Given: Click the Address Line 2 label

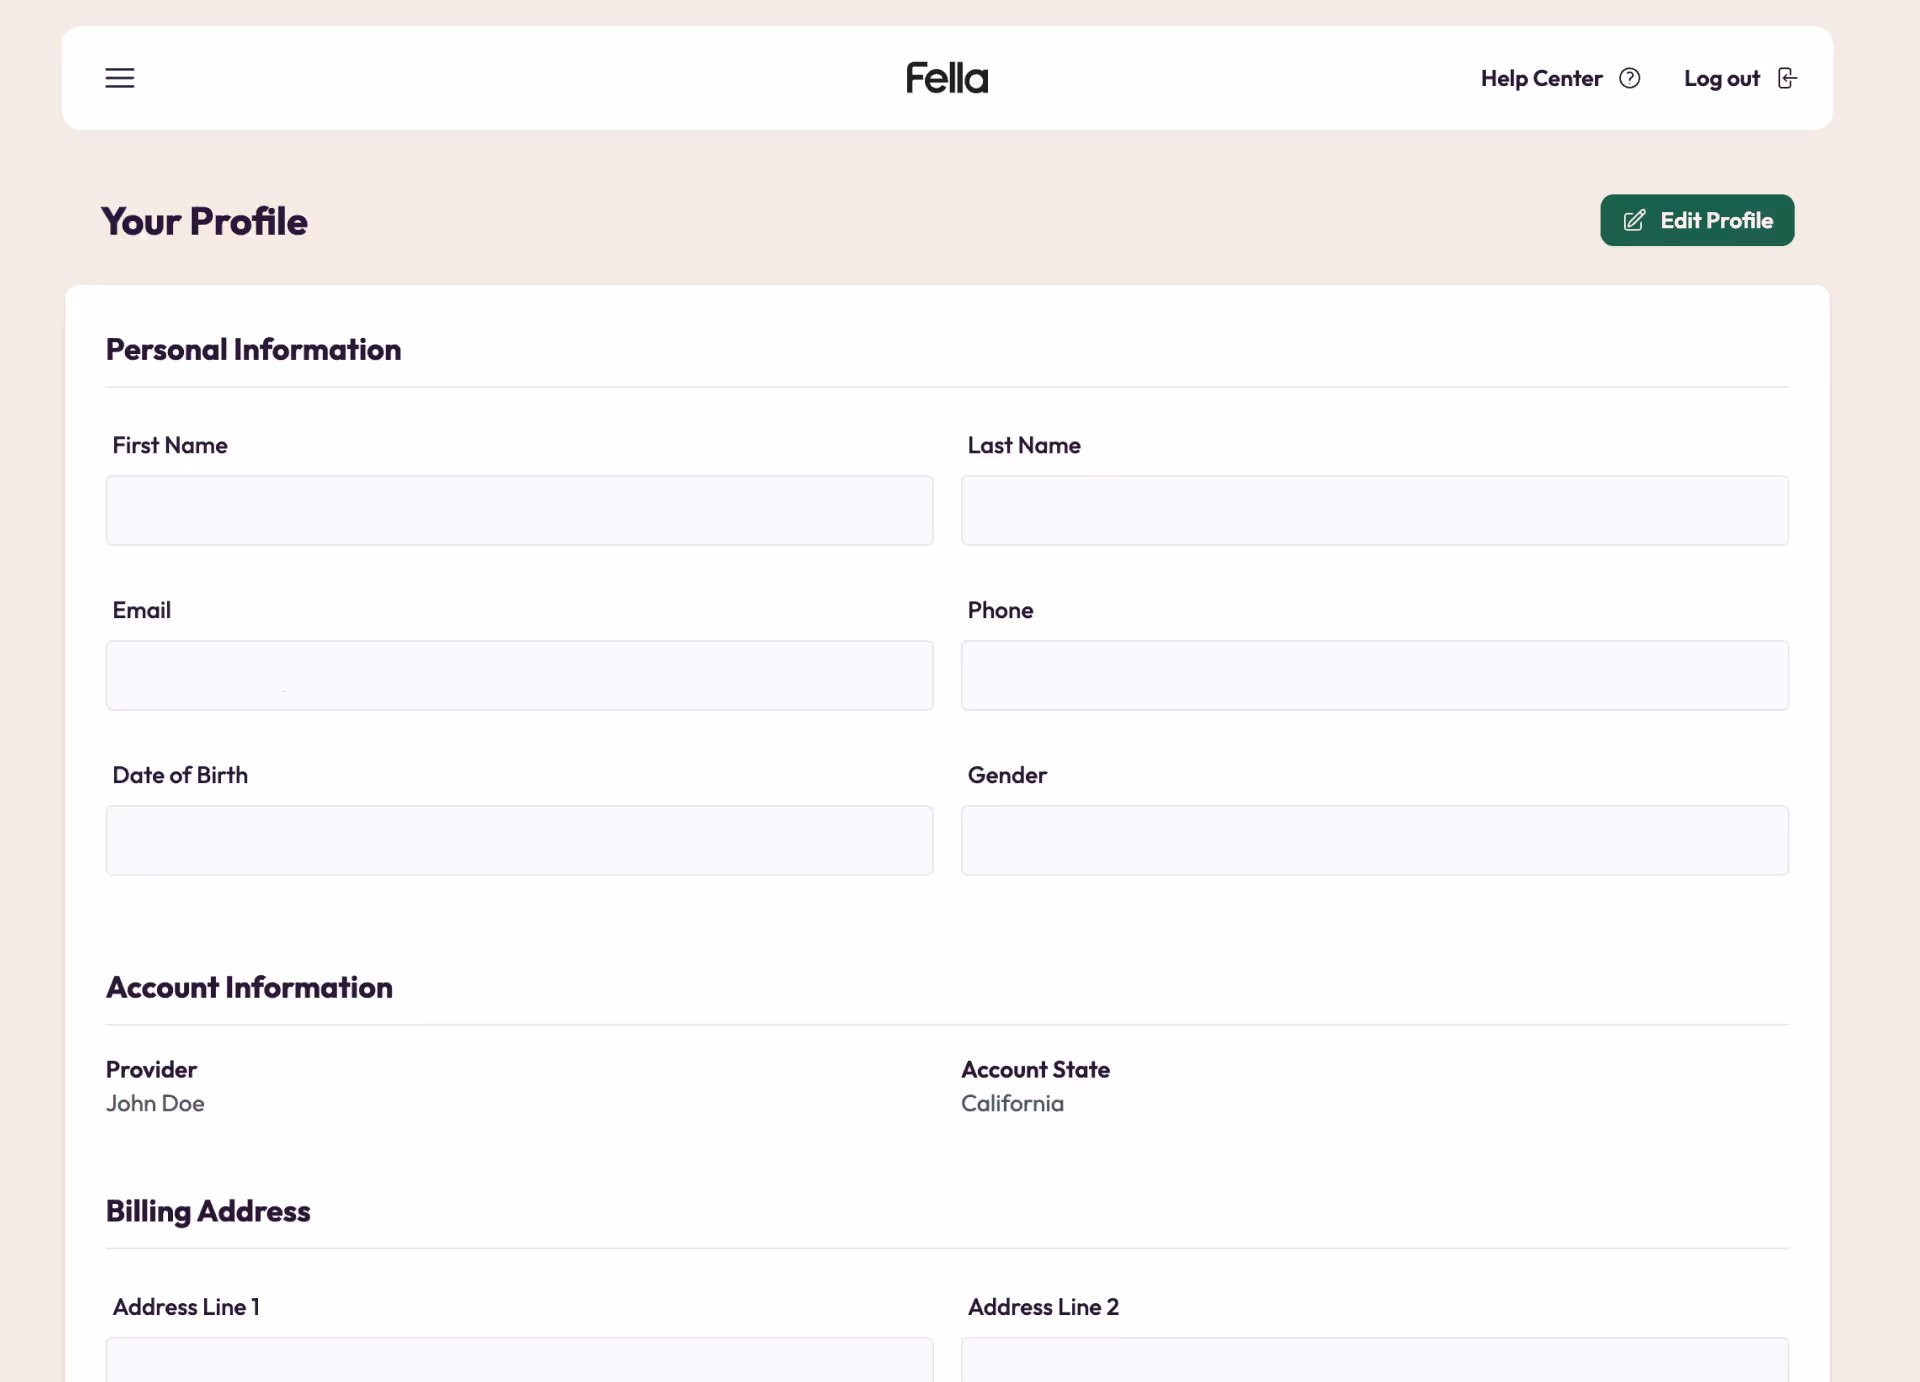Looking at the screenshot, I should [x=1043, y=1307].
